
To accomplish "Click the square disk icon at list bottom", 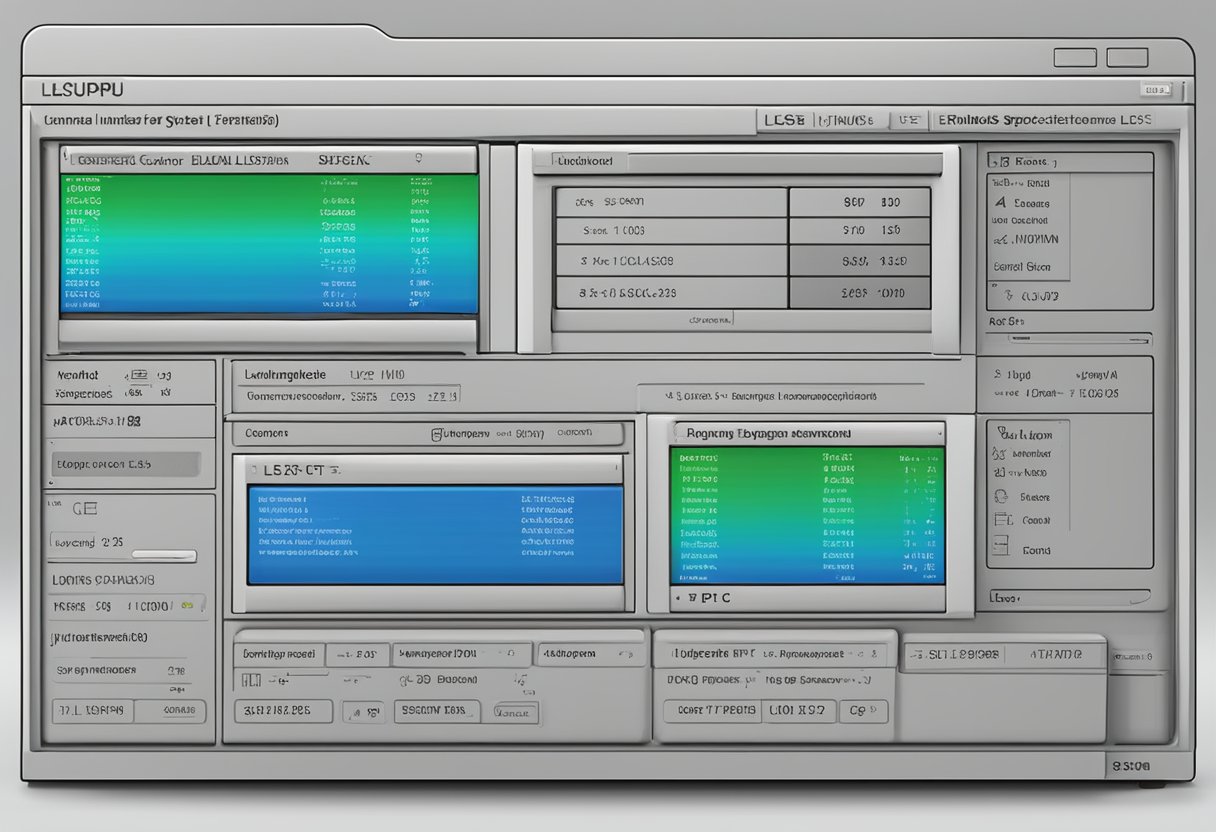I will coord(999,547).
